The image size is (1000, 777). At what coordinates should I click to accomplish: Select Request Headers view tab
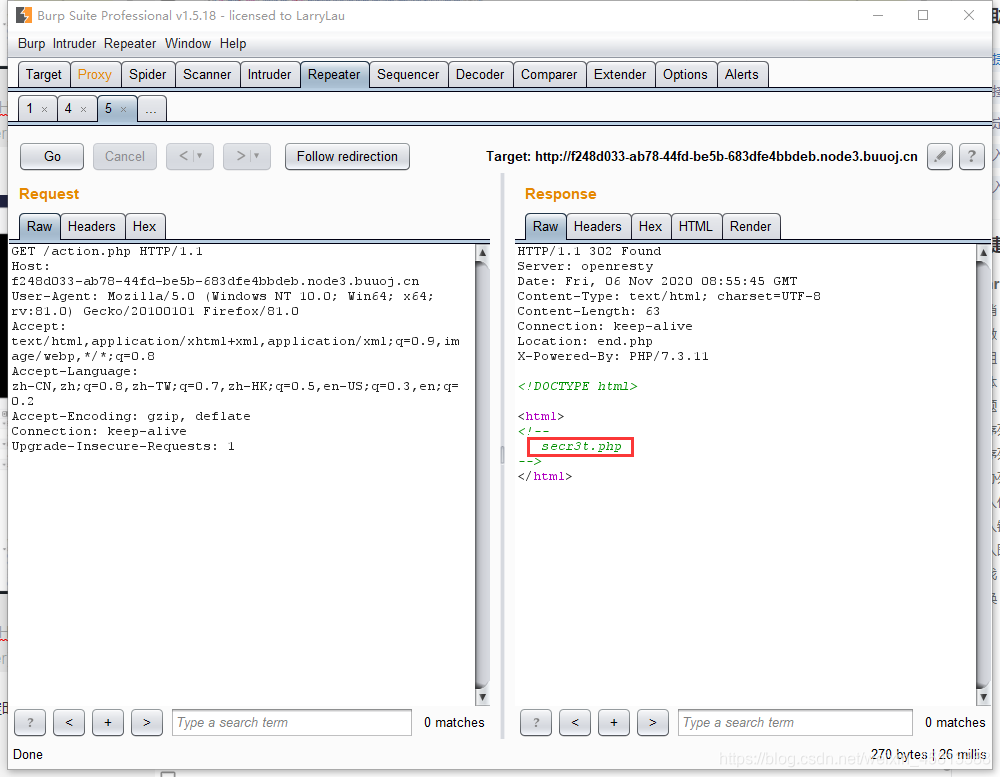[92, 226]
